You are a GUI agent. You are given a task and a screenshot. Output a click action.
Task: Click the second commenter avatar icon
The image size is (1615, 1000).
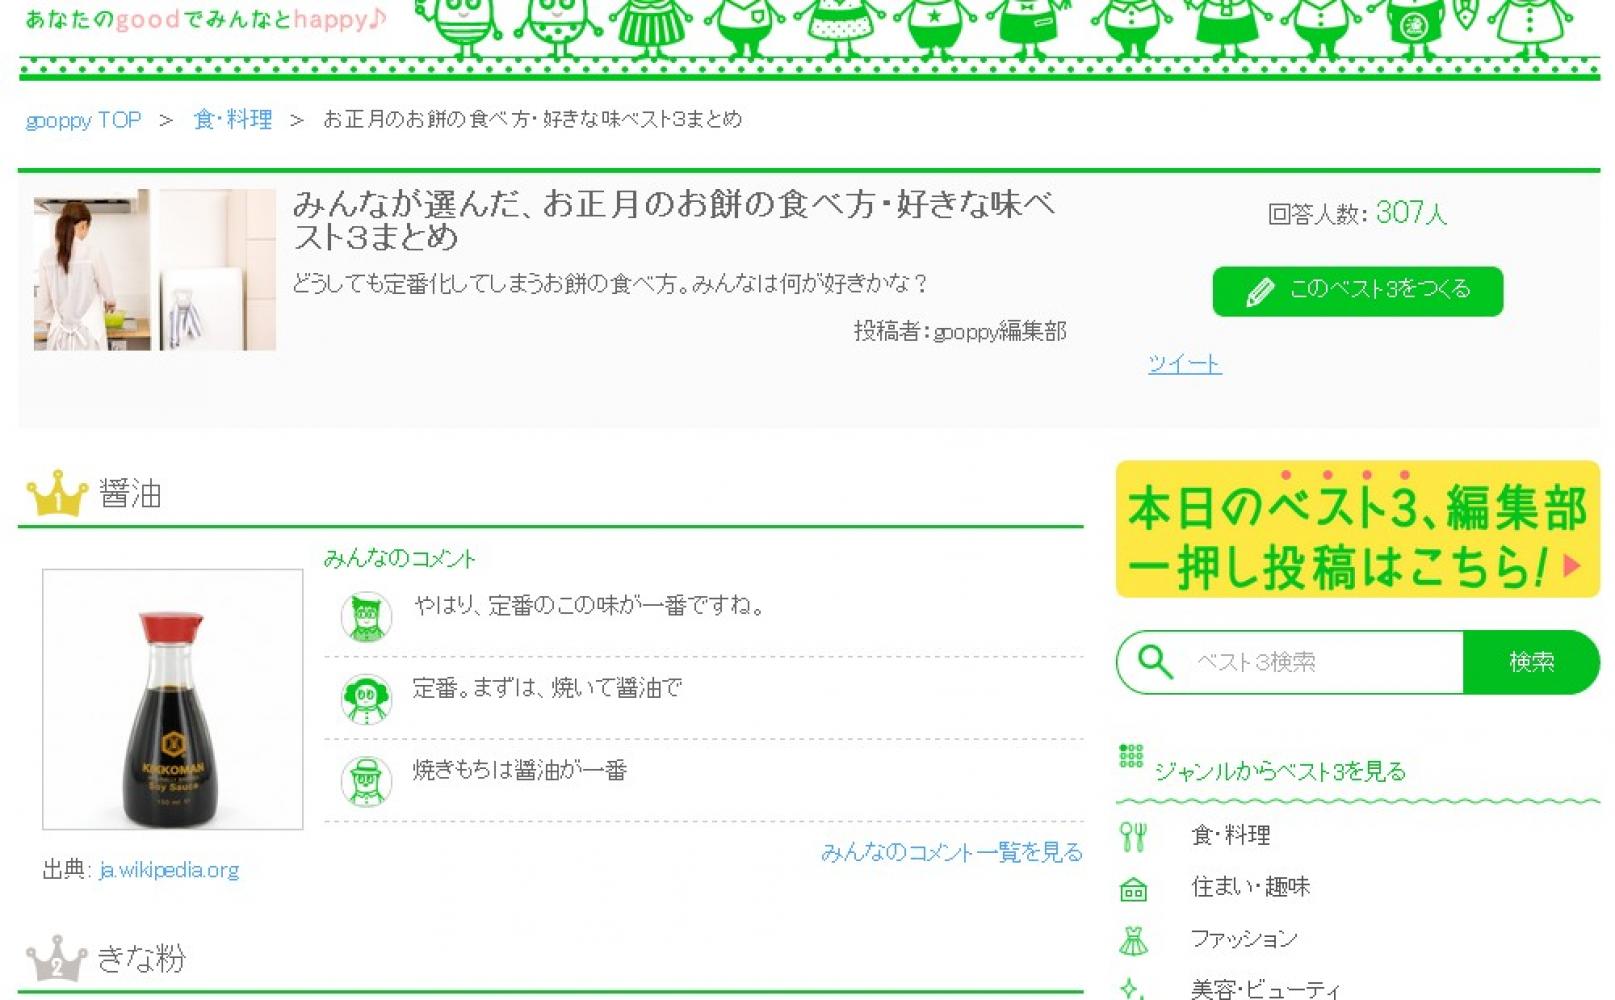(366, 698)
